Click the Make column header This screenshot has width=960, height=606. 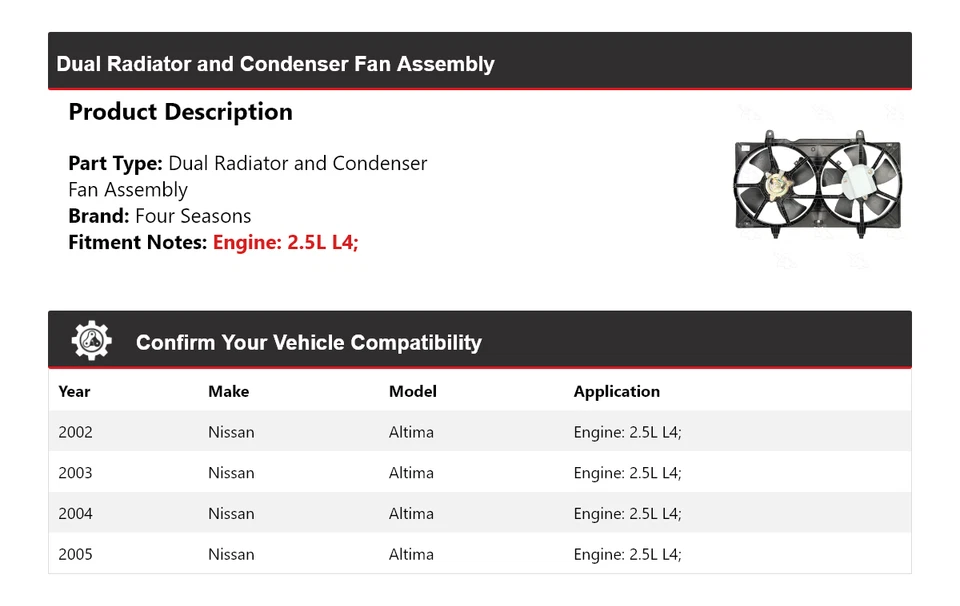click(228, 392)
